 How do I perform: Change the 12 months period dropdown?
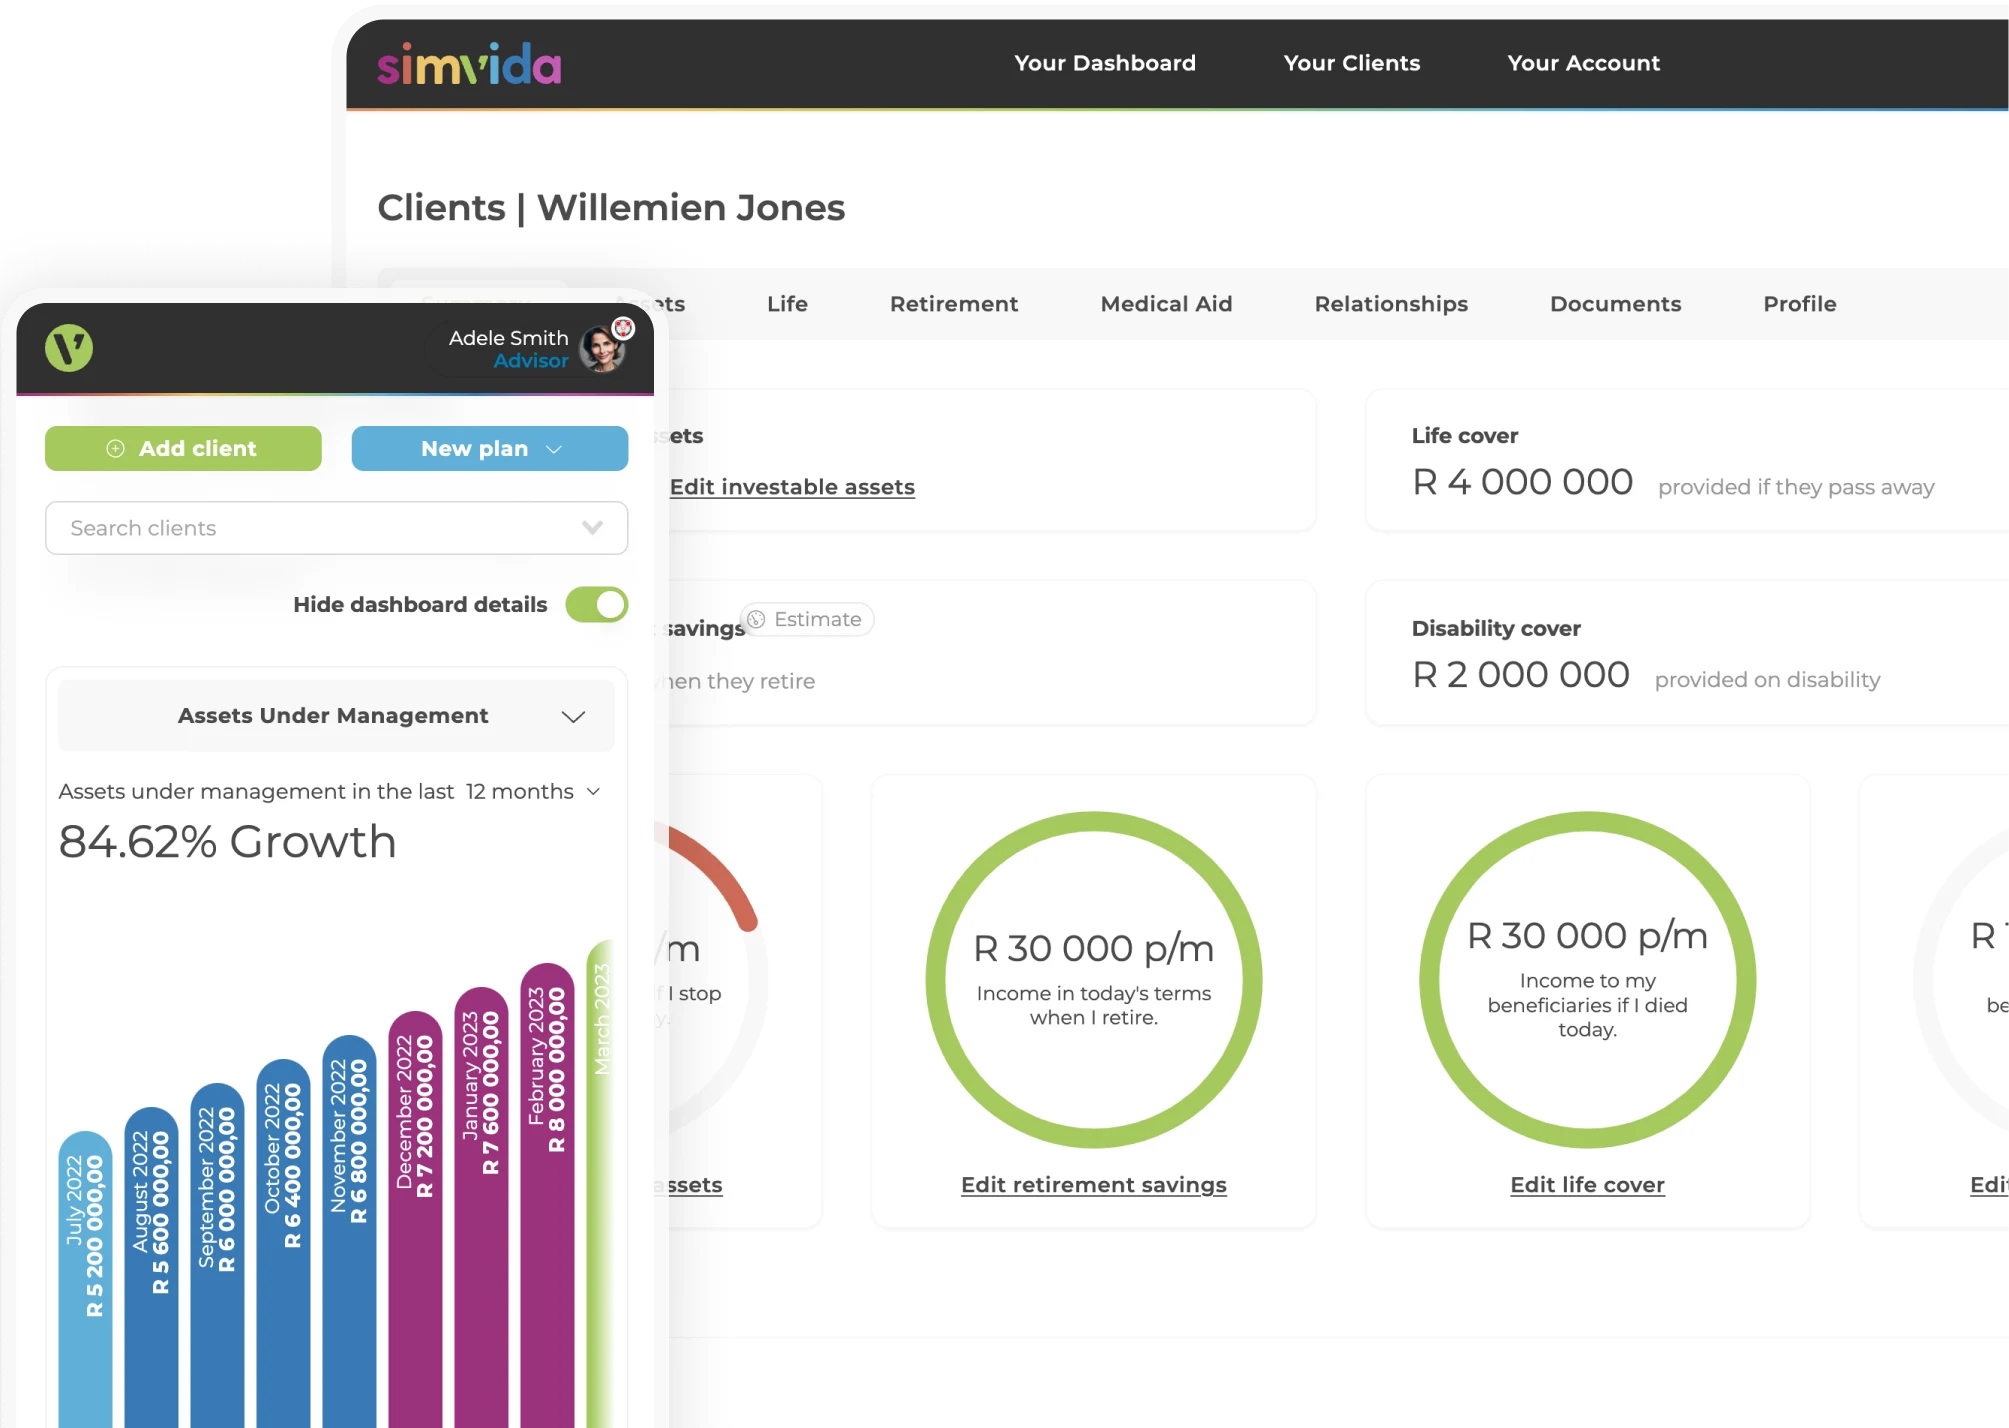point(534,791)
